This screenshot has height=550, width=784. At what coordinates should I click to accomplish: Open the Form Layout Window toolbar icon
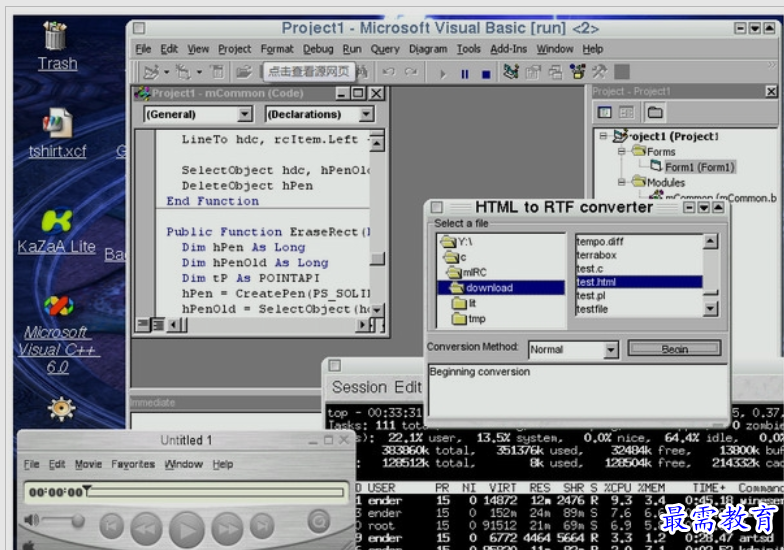(555, 72)
